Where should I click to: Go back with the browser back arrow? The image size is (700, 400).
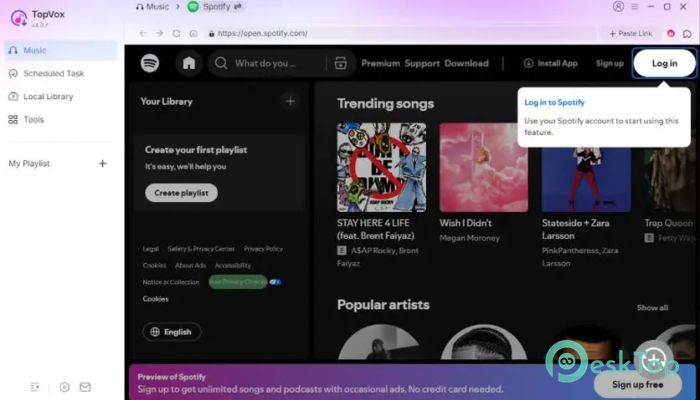143,33
